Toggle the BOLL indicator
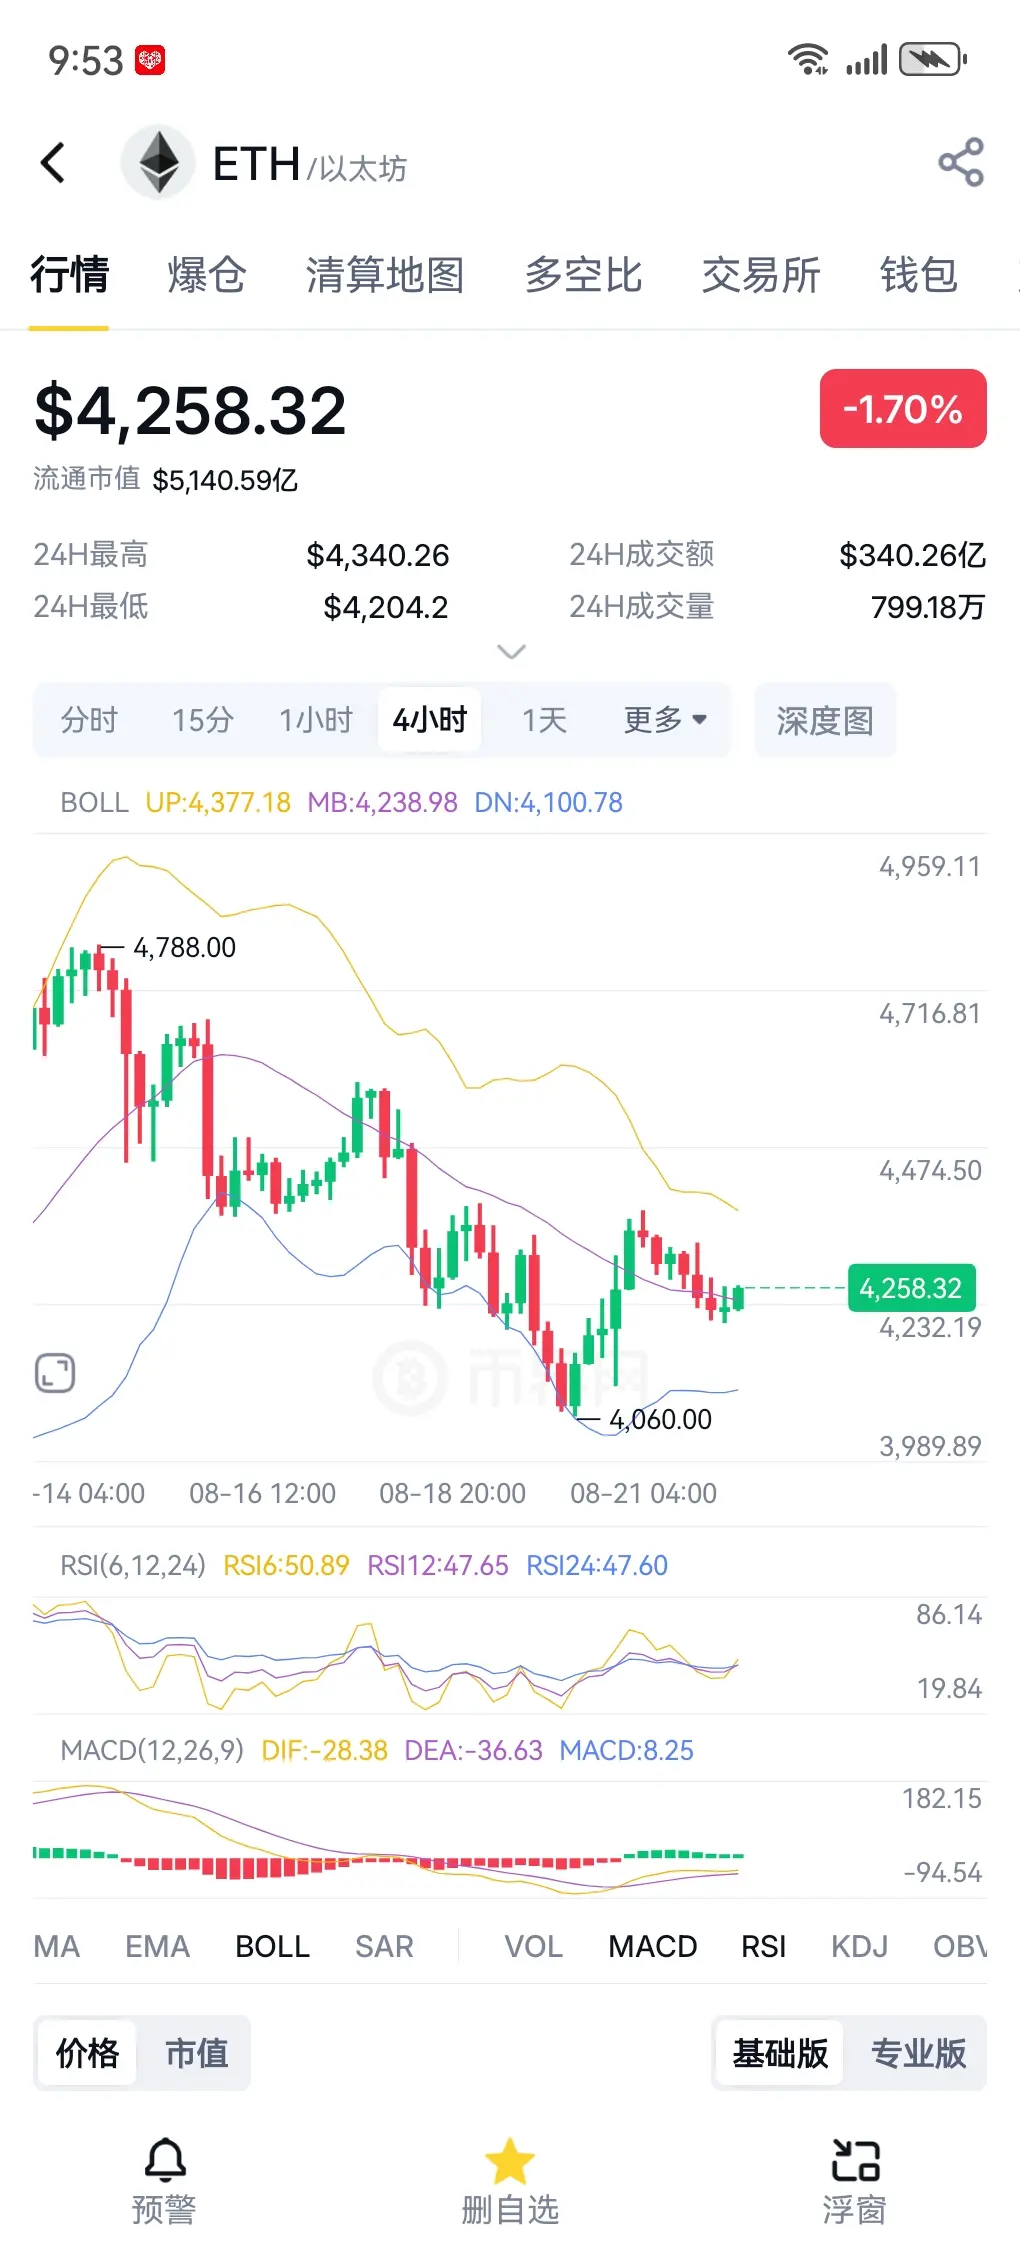Viewport: 1020px width, 2250px height. pos(272,1946)
